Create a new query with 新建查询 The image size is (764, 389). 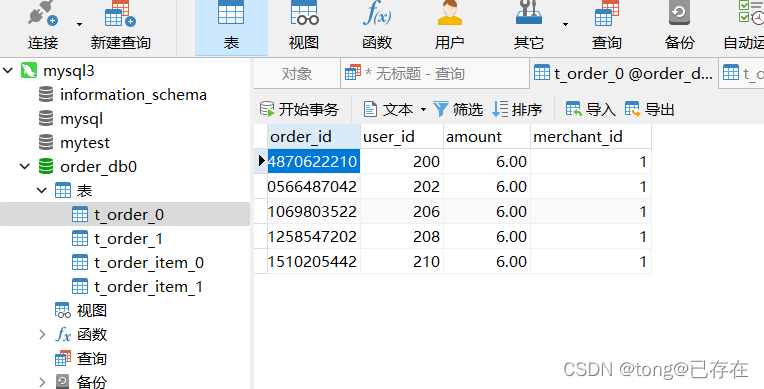coord(120,25)
